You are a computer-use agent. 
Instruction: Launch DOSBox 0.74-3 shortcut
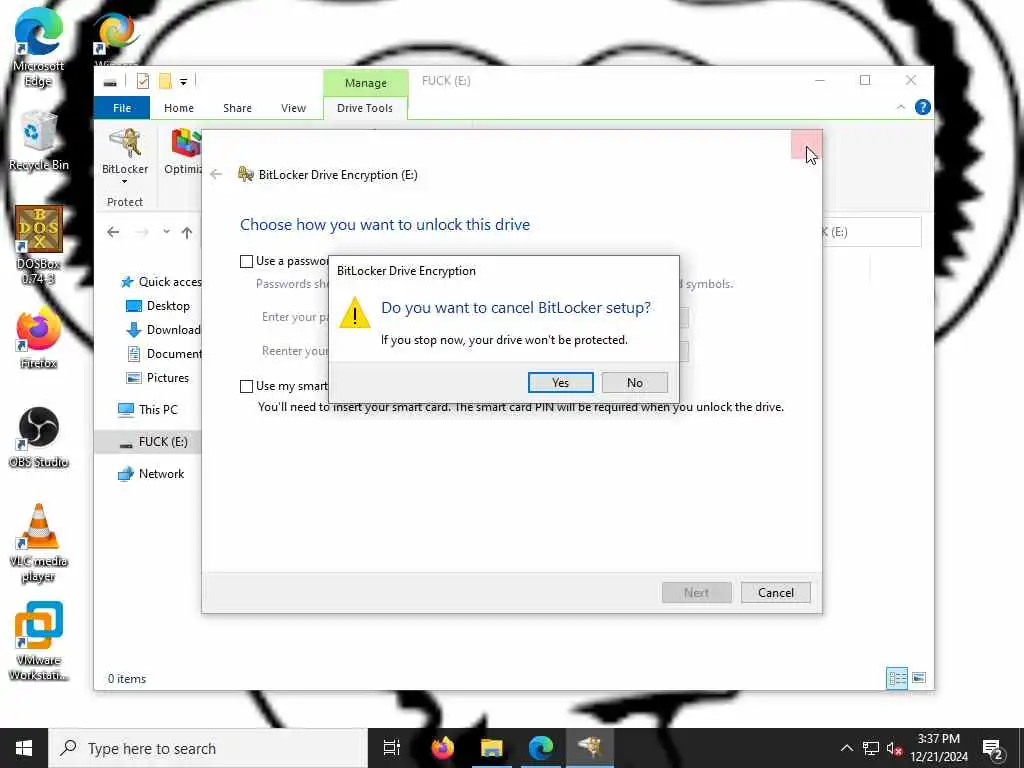coord(39,246)
